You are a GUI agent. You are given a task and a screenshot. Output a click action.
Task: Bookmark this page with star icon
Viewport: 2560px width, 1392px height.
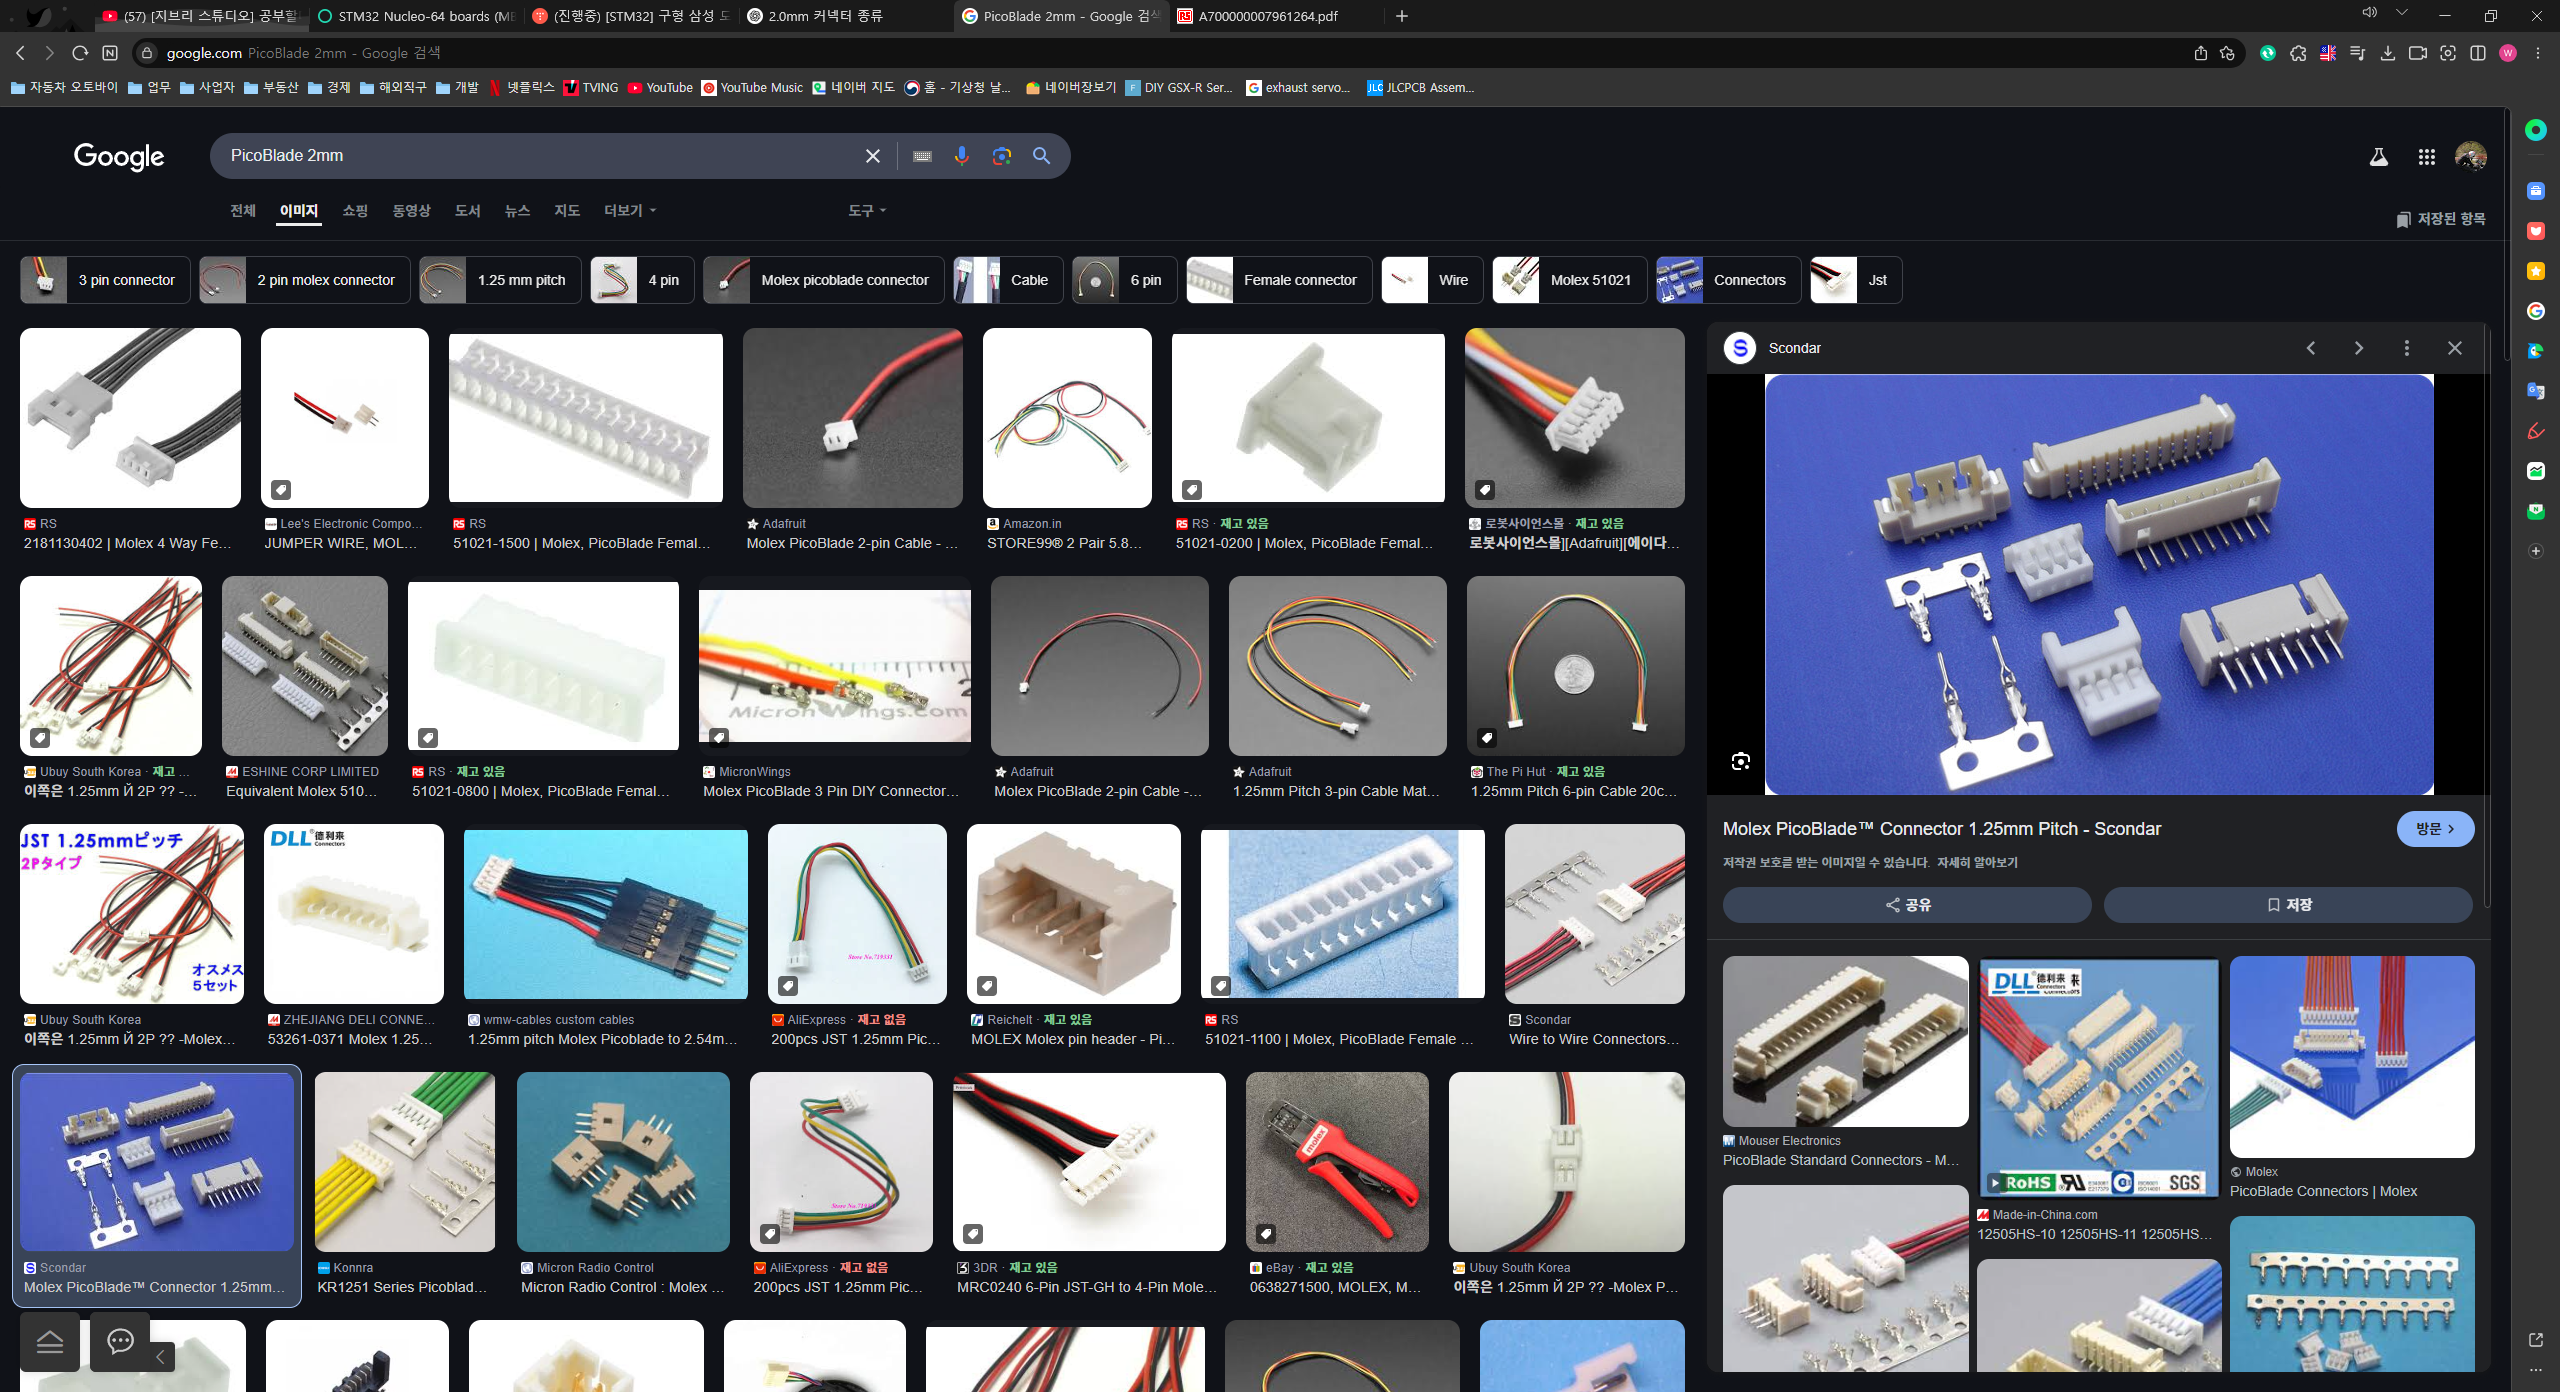(2227, 53)
